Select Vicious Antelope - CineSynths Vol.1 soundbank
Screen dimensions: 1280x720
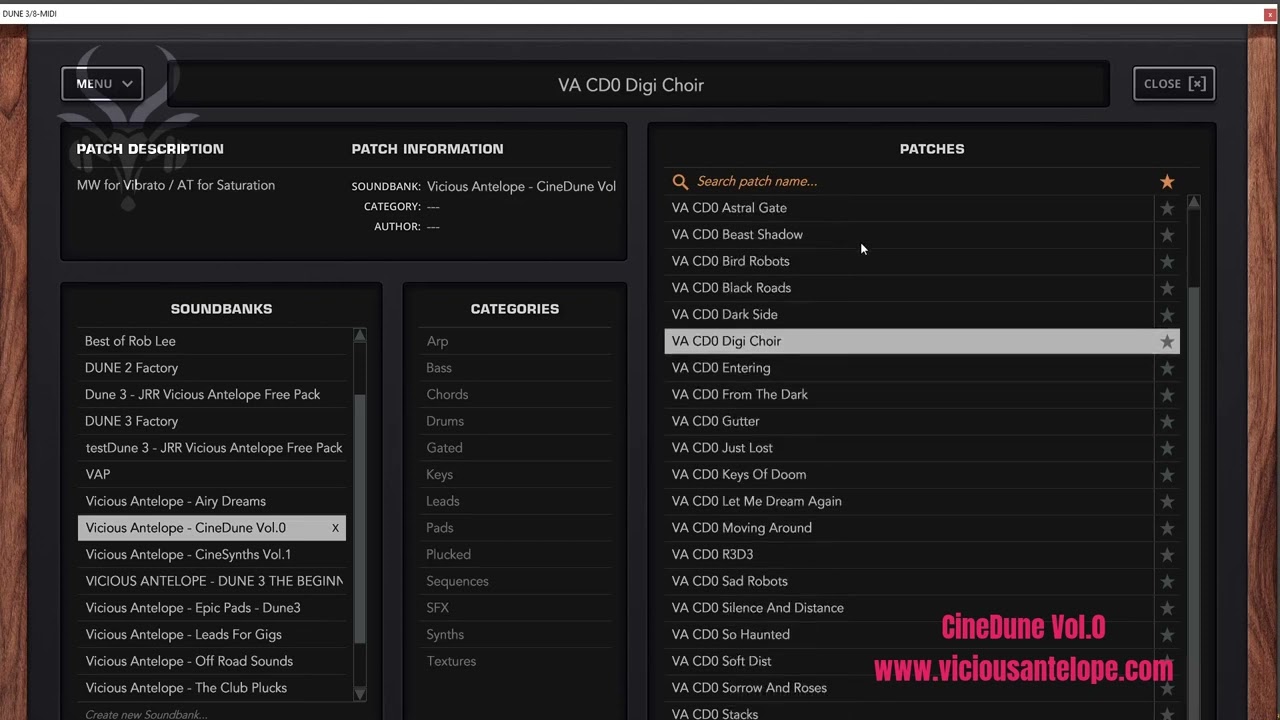tap(212, 554)
